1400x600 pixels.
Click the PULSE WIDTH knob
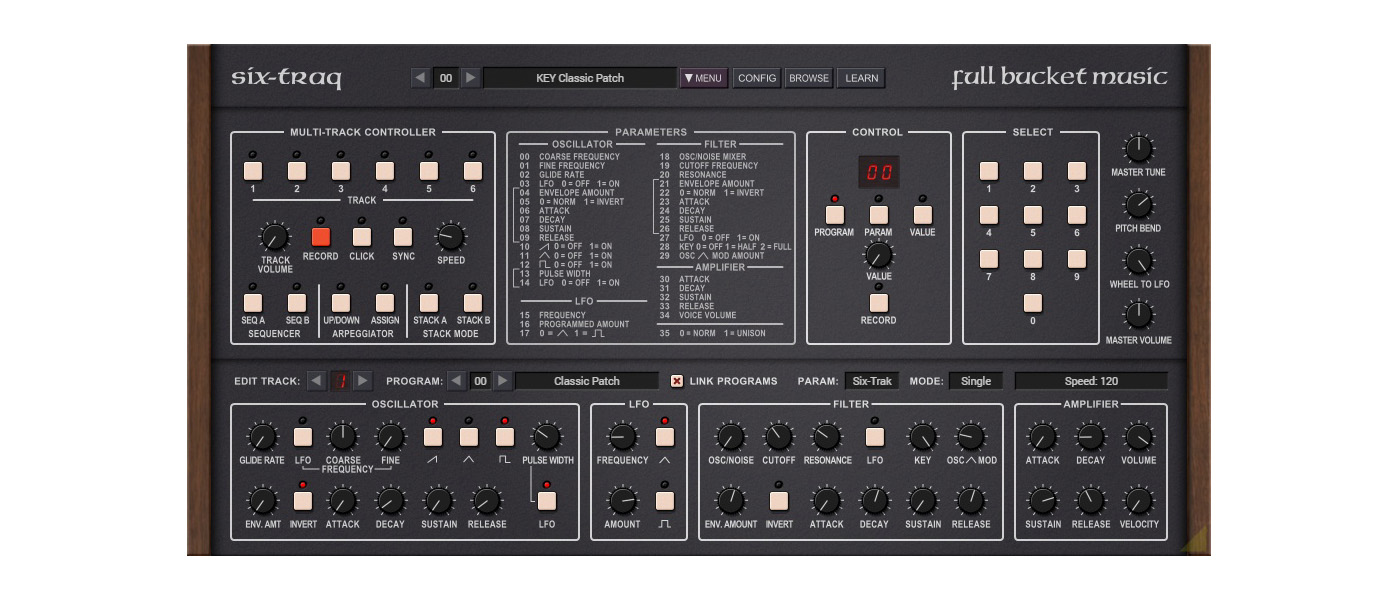coord(547,437)
